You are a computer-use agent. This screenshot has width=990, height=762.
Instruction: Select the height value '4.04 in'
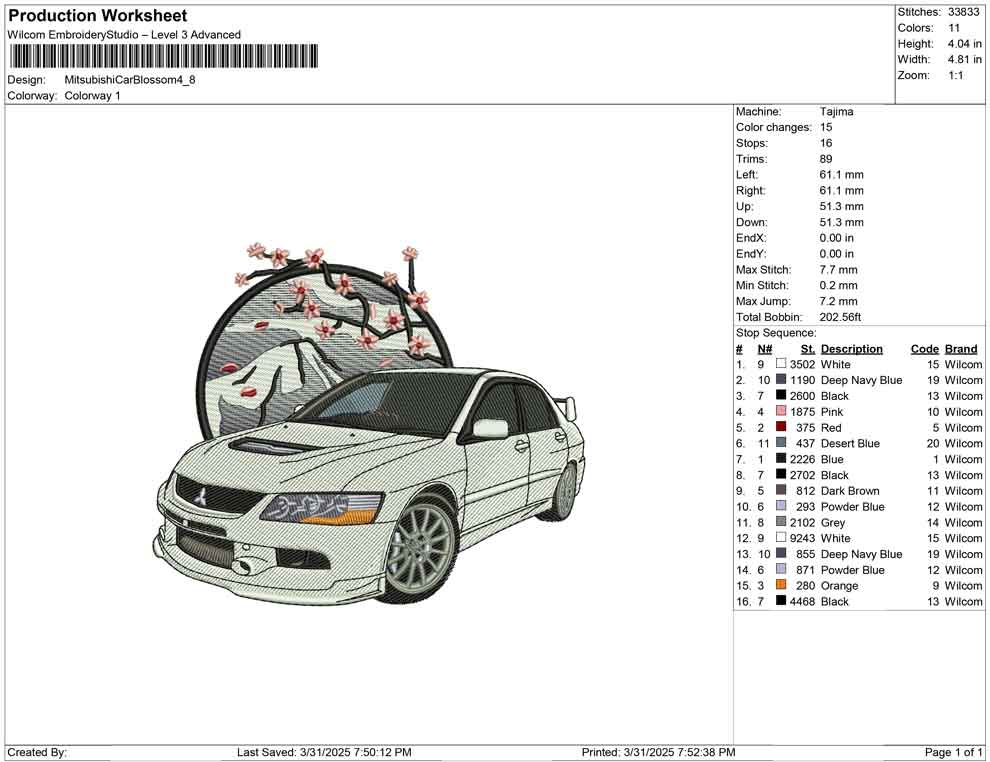pos(964,44)
